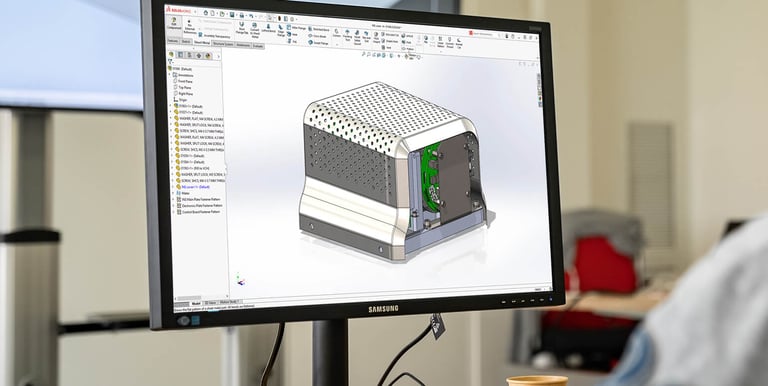Select the Lofted-Bend tool

pyautogui.click(x=268, y=28)
